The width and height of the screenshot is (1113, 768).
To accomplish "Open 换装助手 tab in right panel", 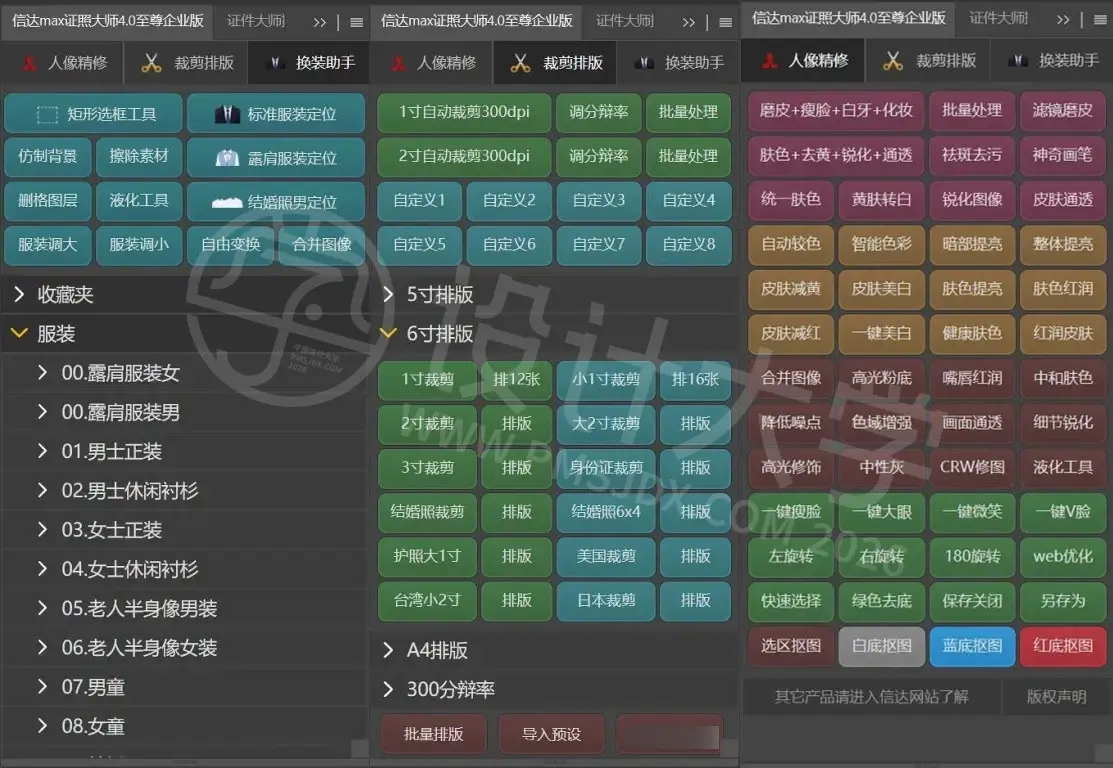I will (1053, 61).
